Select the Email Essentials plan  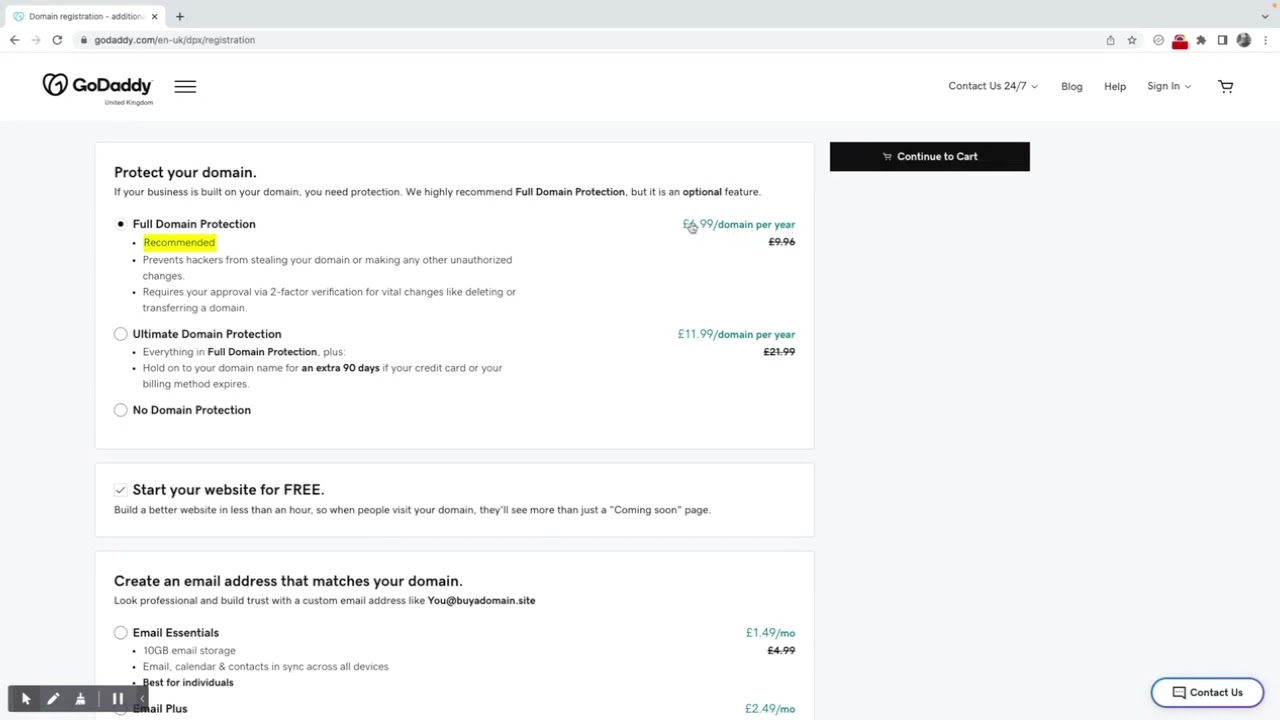click(x=121, y=633)
